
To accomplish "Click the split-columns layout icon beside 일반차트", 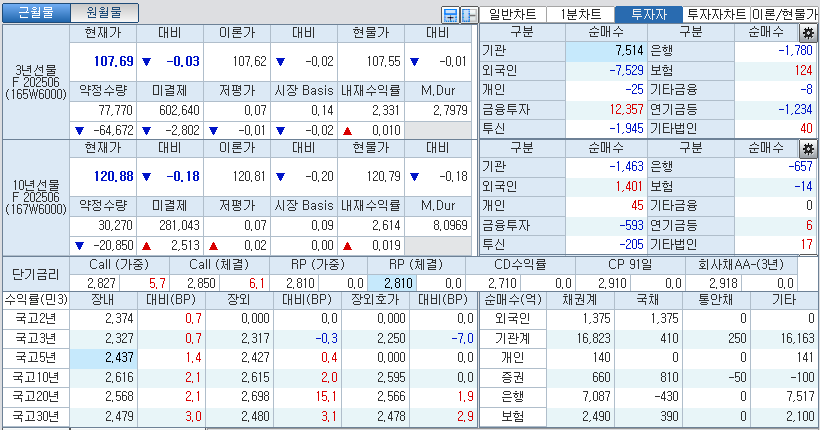I will pos(469,15).
